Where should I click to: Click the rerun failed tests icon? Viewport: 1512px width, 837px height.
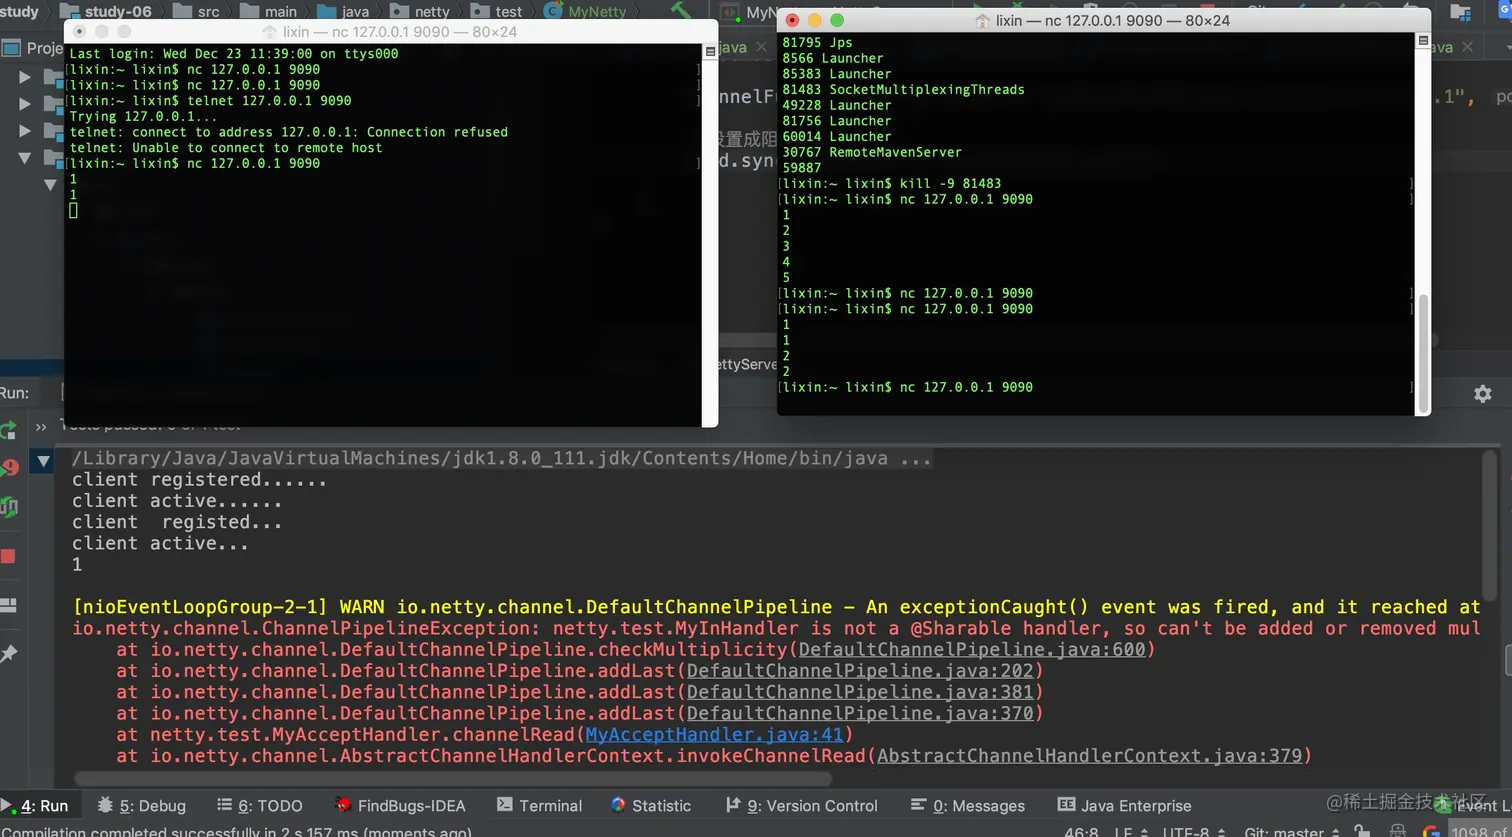coord(10,468)
